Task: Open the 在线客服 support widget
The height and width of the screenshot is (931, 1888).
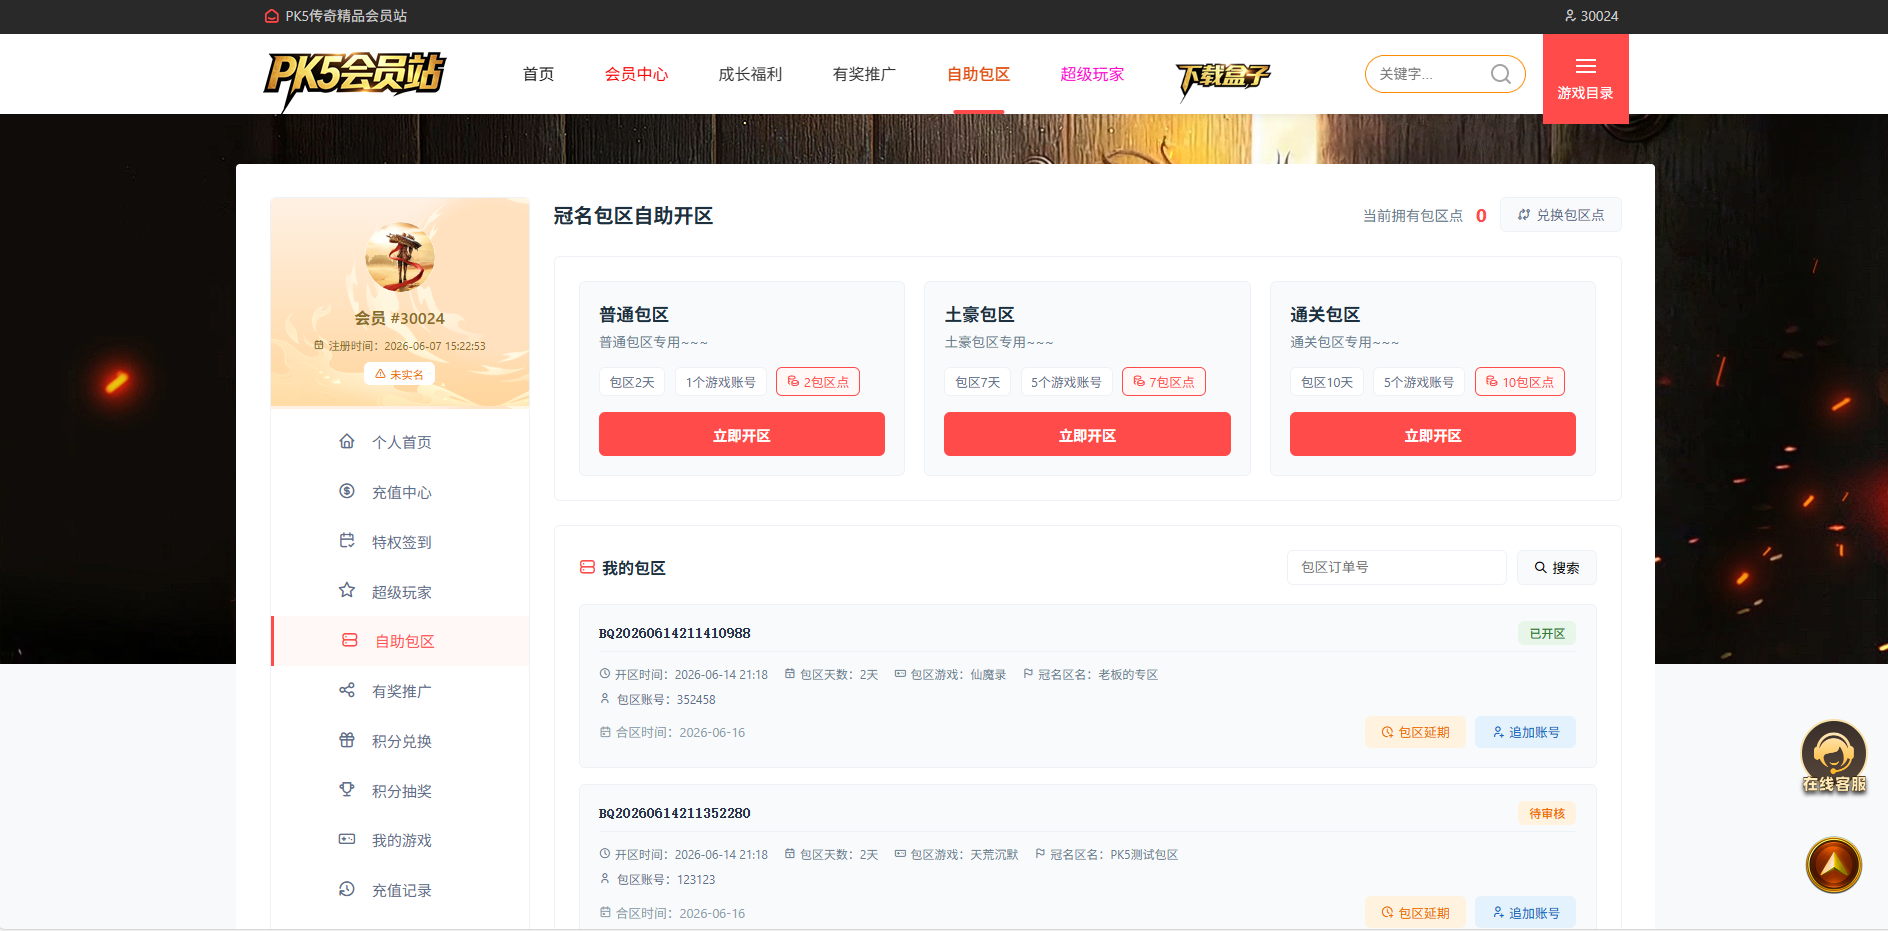Action: 1834,757
